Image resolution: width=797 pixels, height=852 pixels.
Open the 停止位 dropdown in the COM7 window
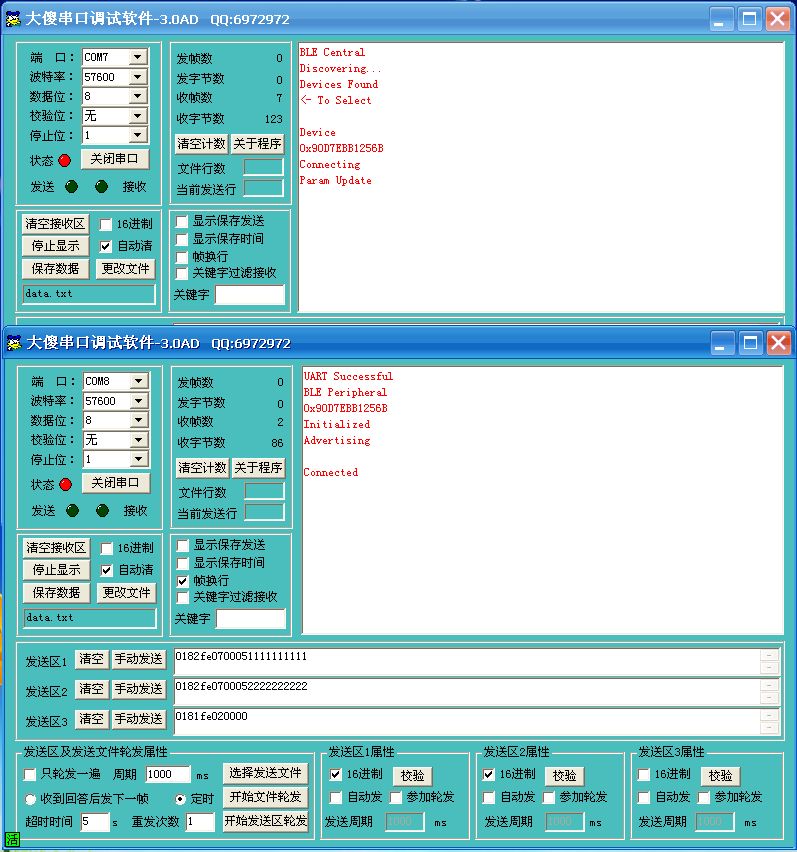pyautogui.click(x=138, y=135)
